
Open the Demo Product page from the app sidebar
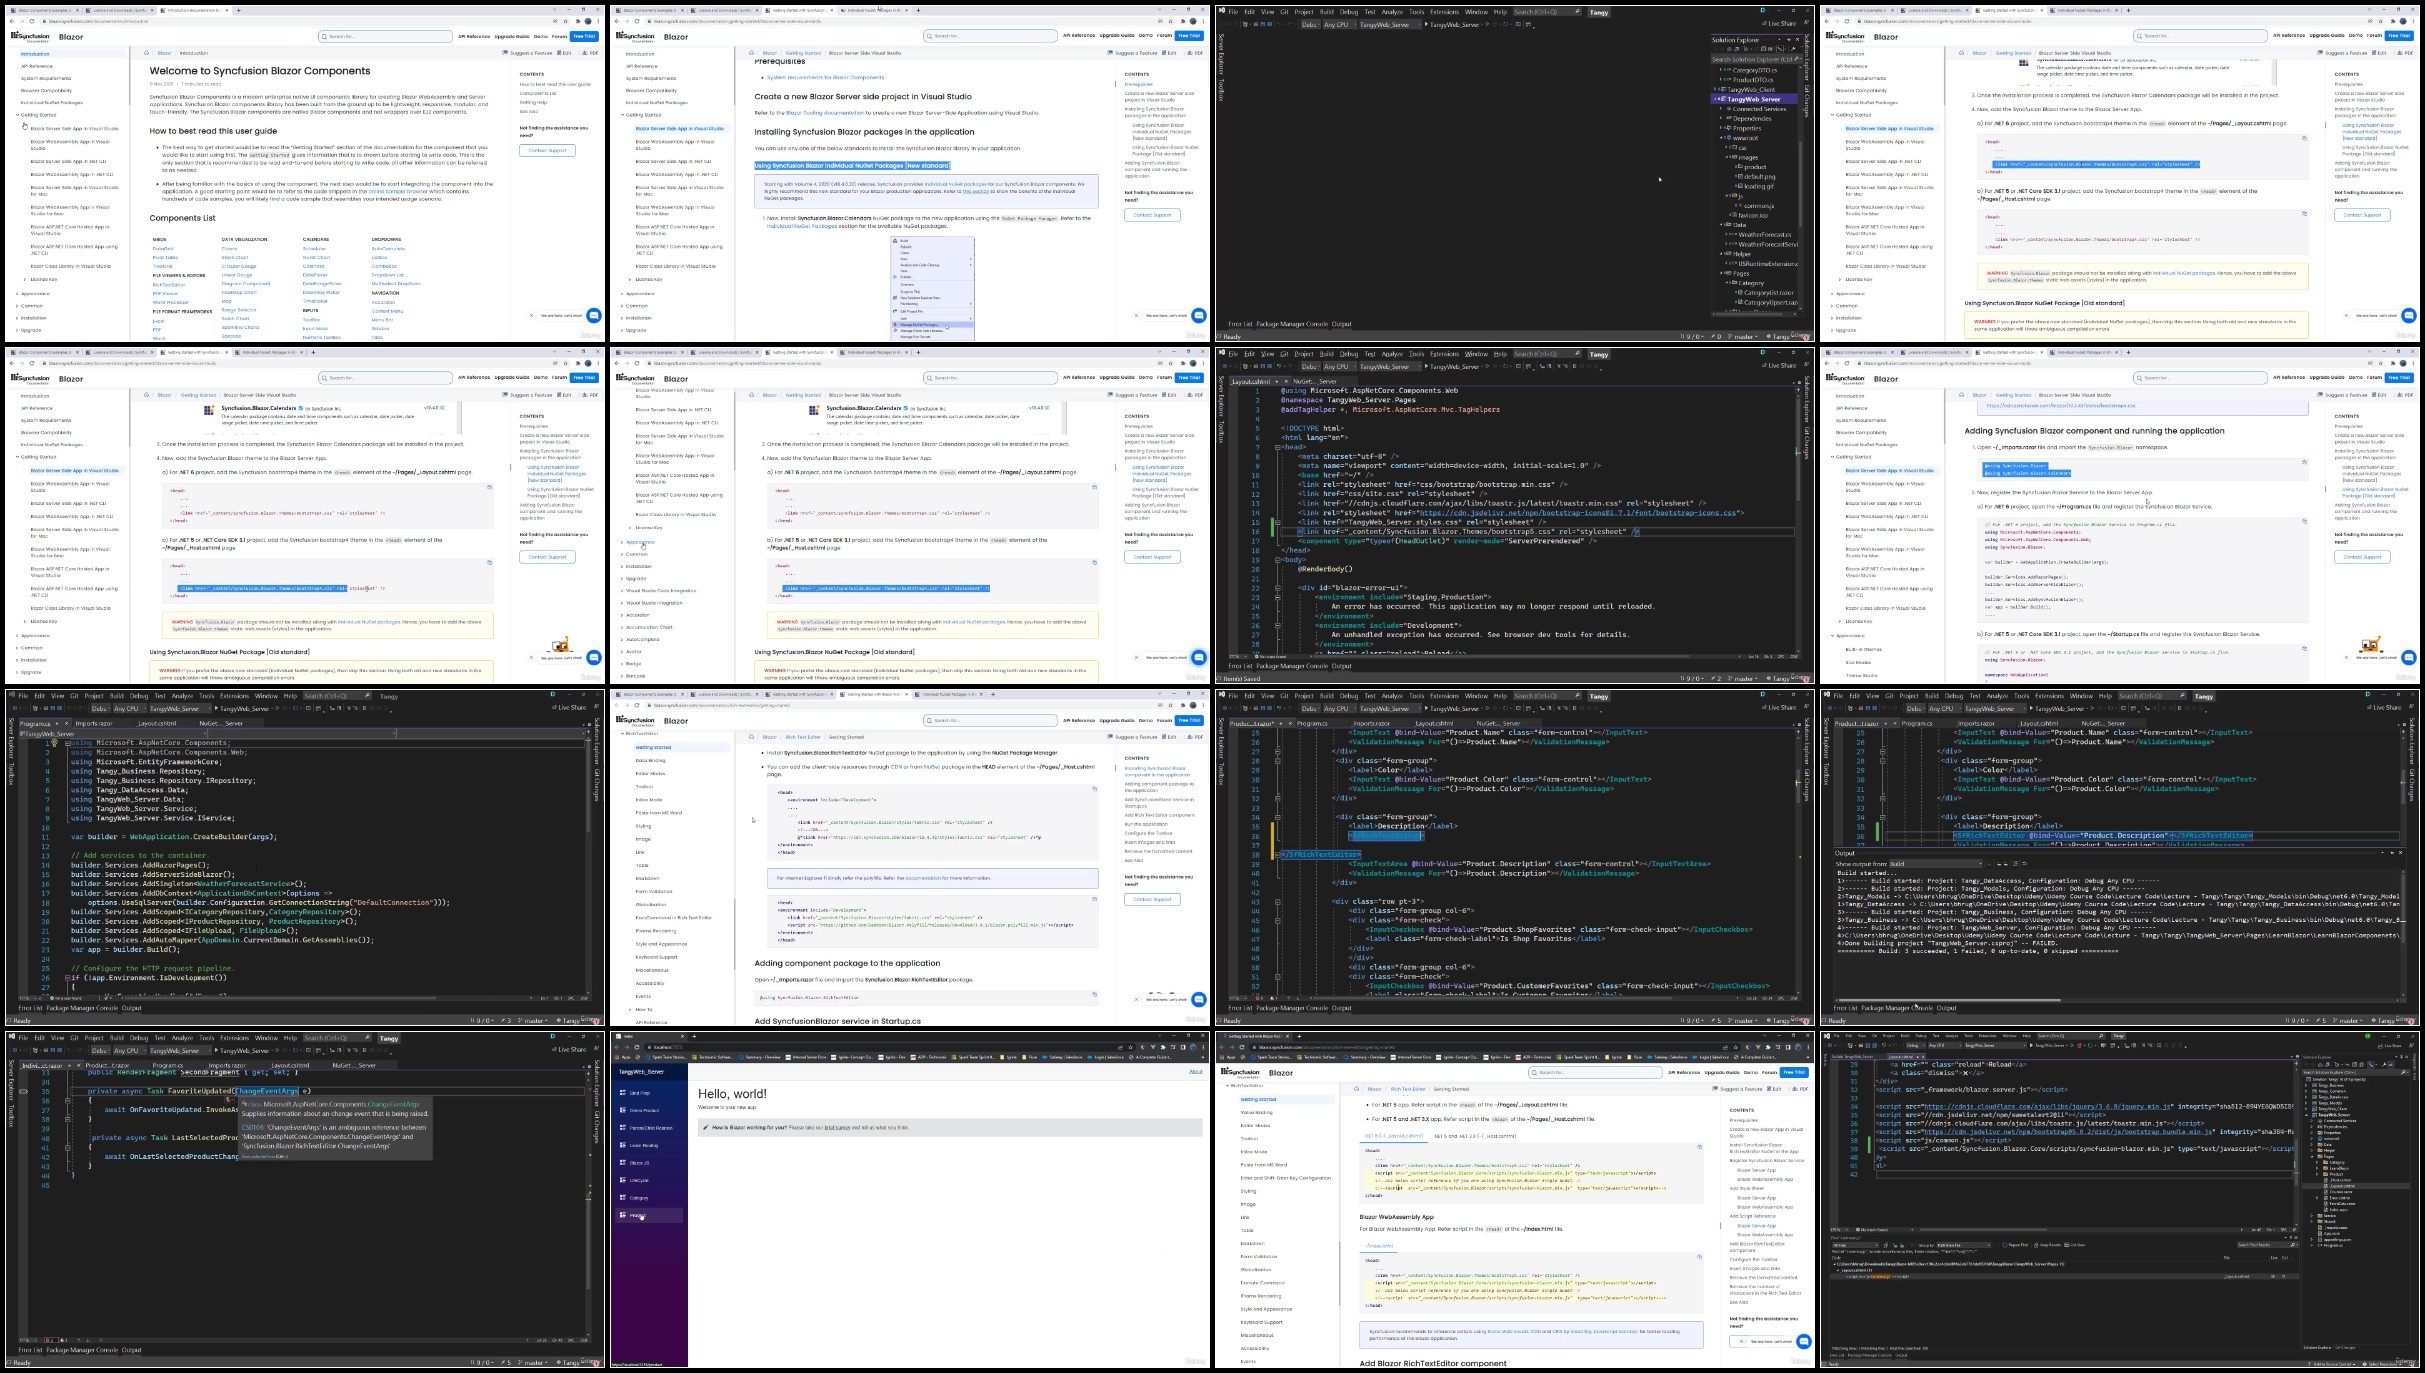pos(643,1110)
